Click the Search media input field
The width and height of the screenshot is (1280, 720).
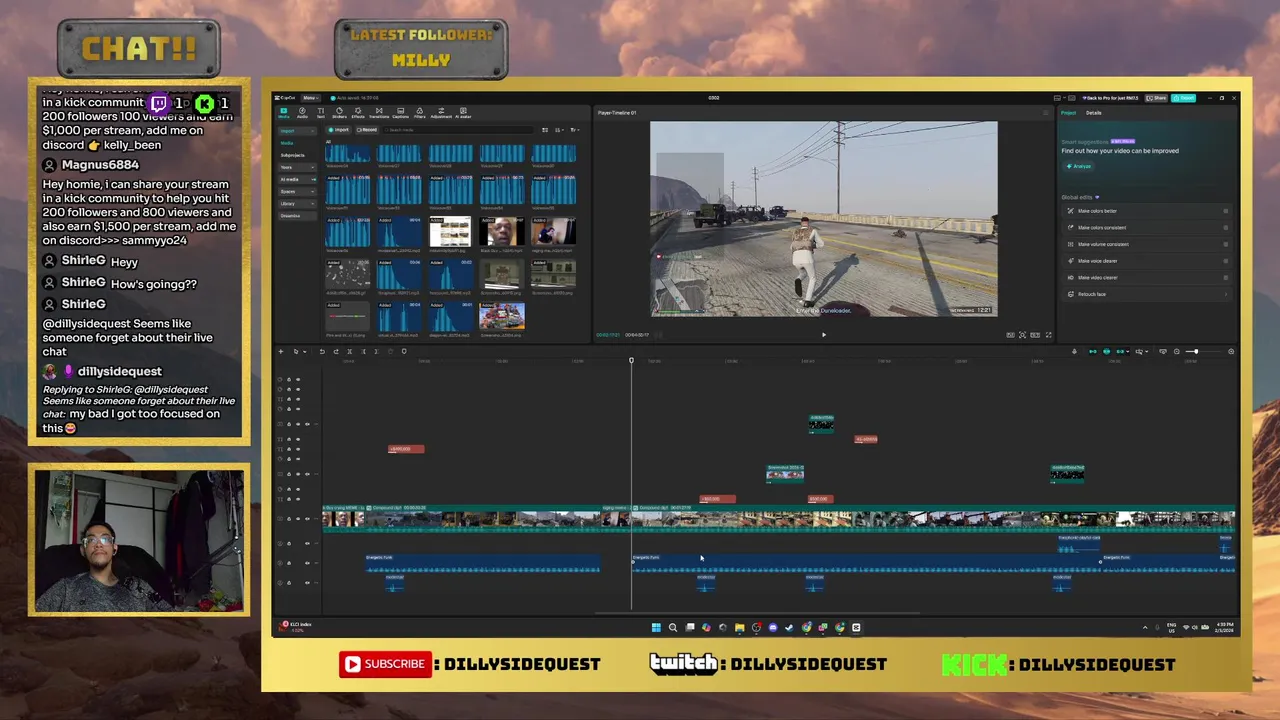[458, 130]
